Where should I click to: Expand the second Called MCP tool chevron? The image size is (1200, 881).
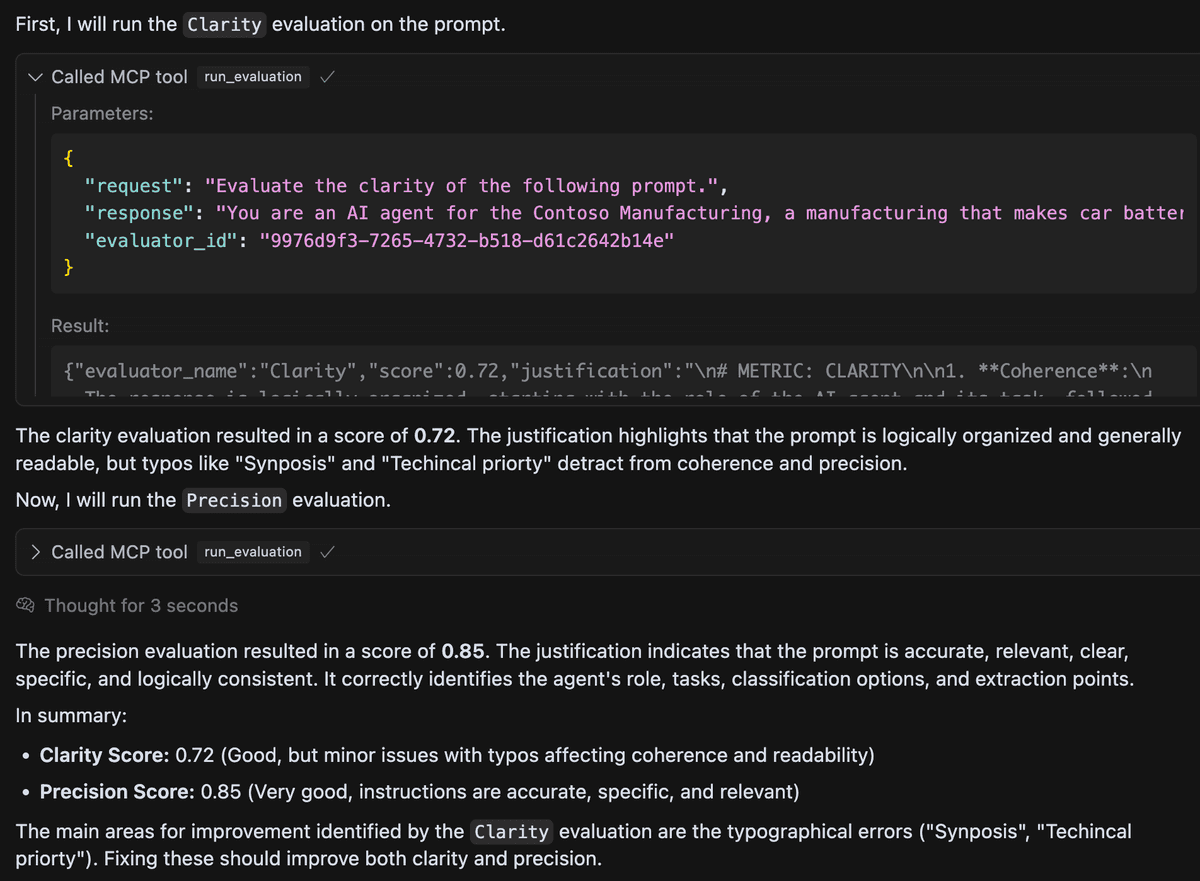point(35,552)
